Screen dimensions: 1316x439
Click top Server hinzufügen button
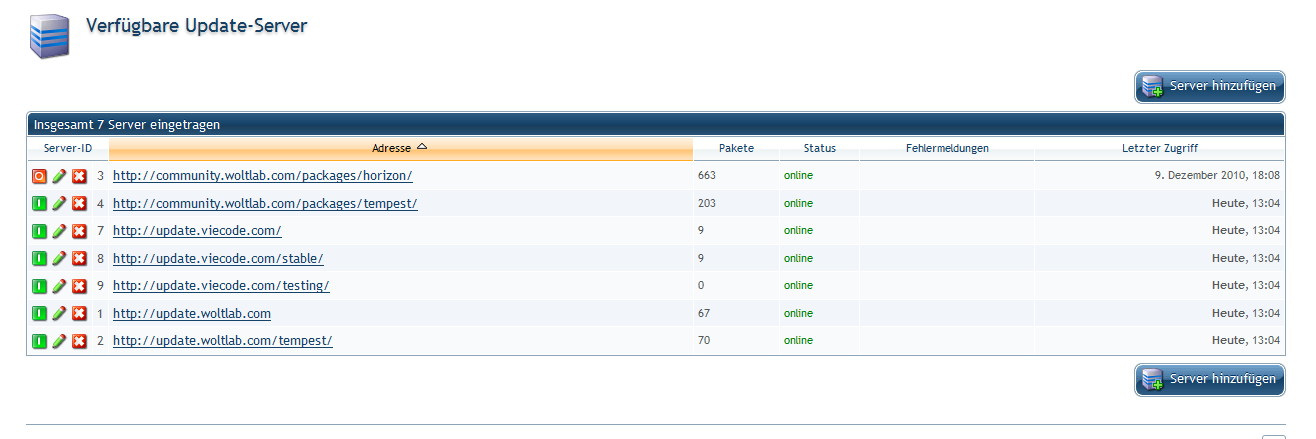1209,86
